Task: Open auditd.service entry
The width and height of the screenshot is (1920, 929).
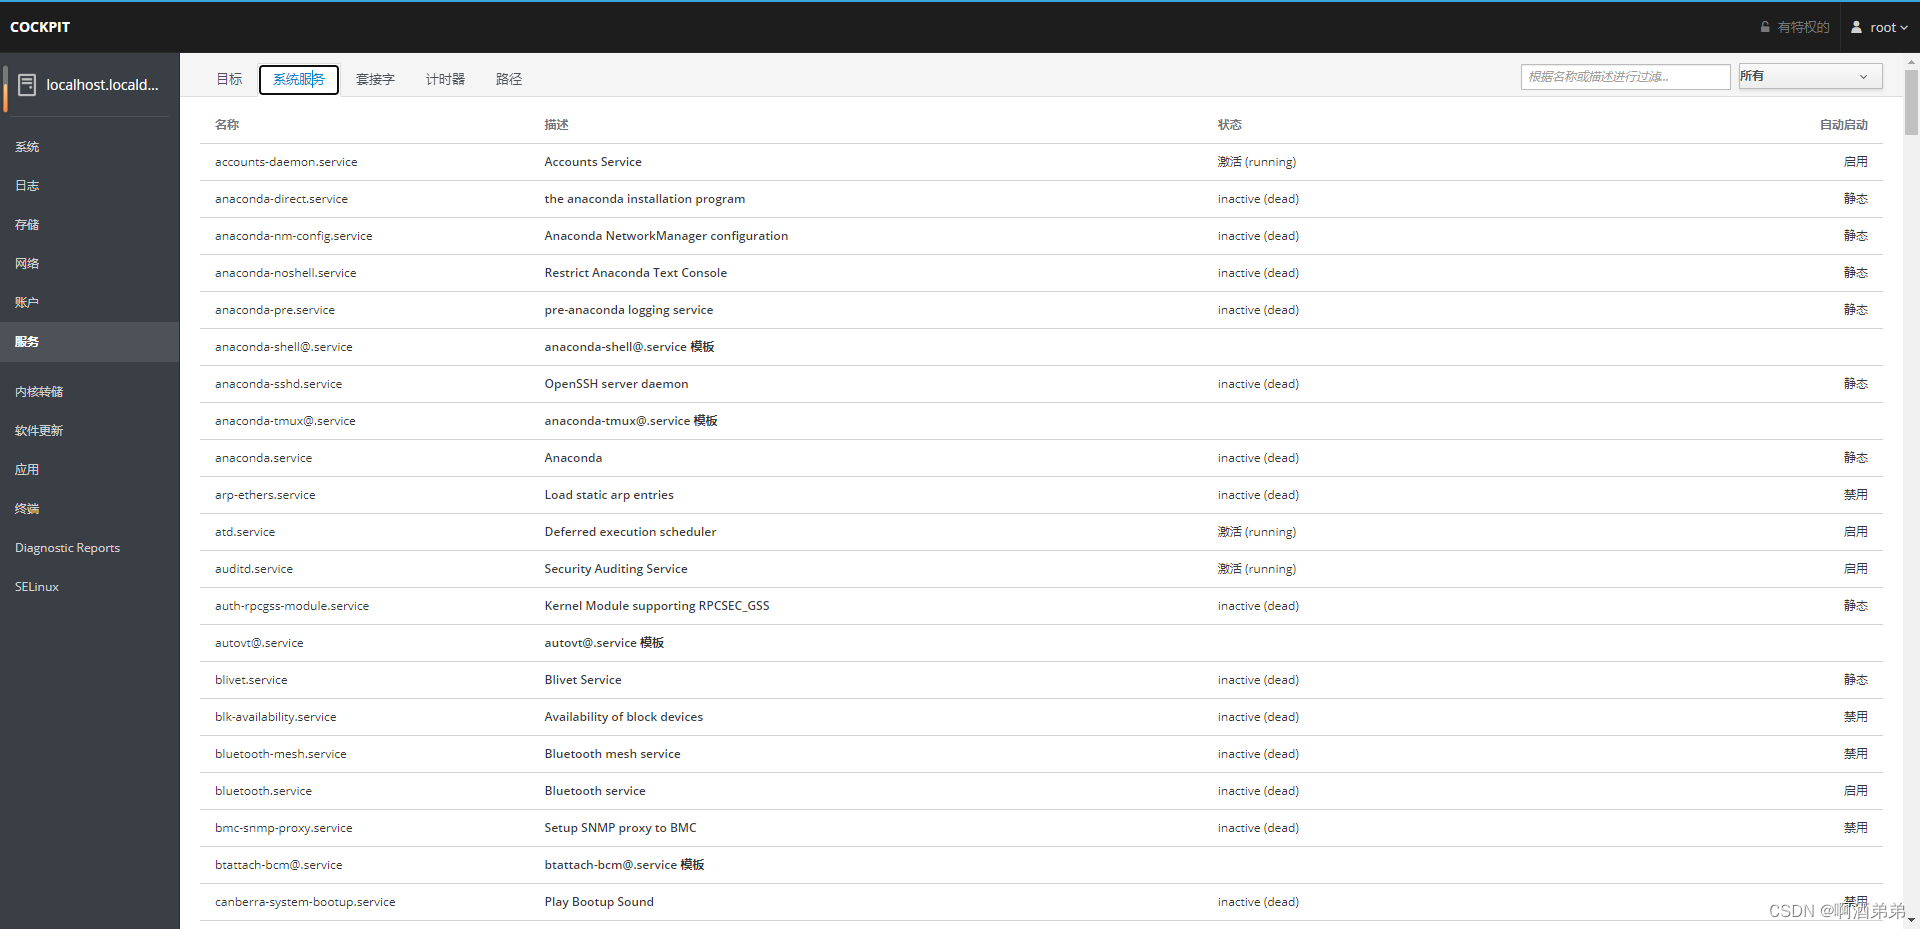Action: pyautogui.click(x=1041, y=569)
